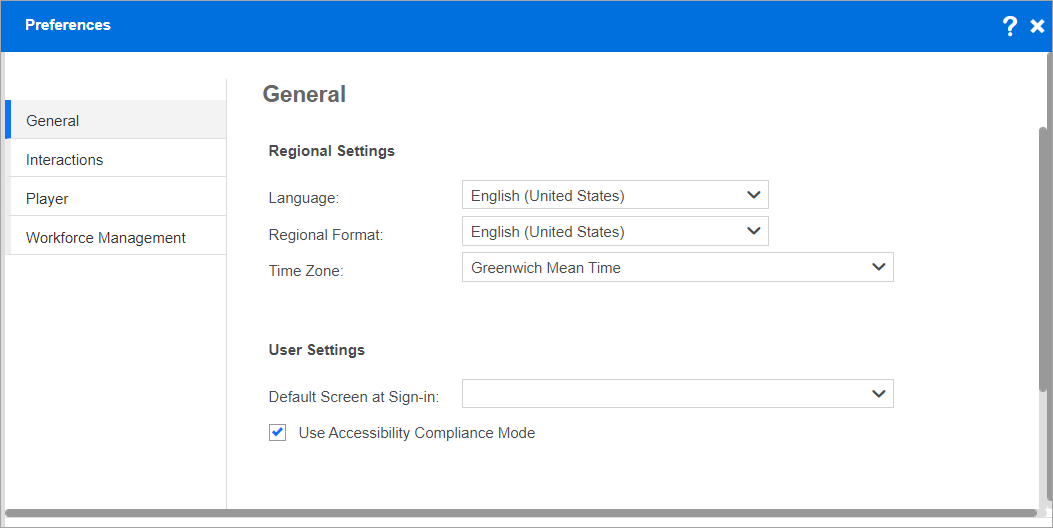Click the vertical scrollbar on the right edge

point(1045,260)
